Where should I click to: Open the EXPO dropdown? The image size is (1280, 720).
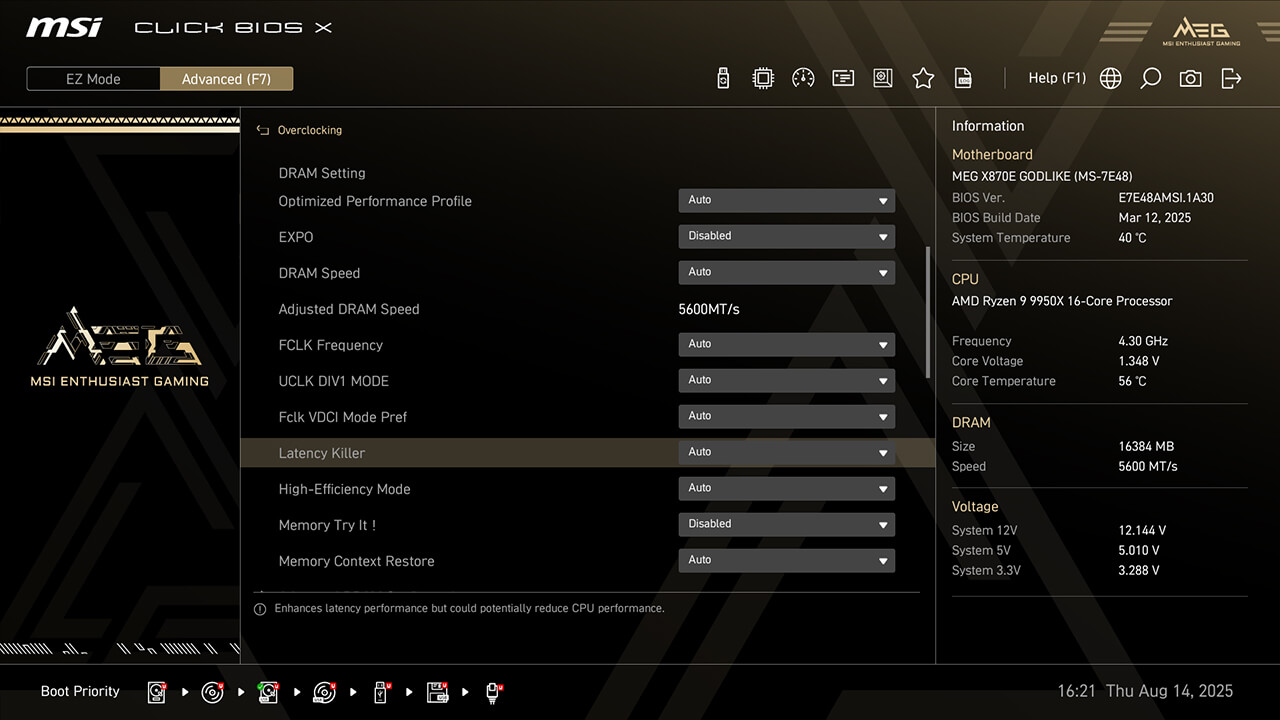pyautogui.click(x=786, y=237)
